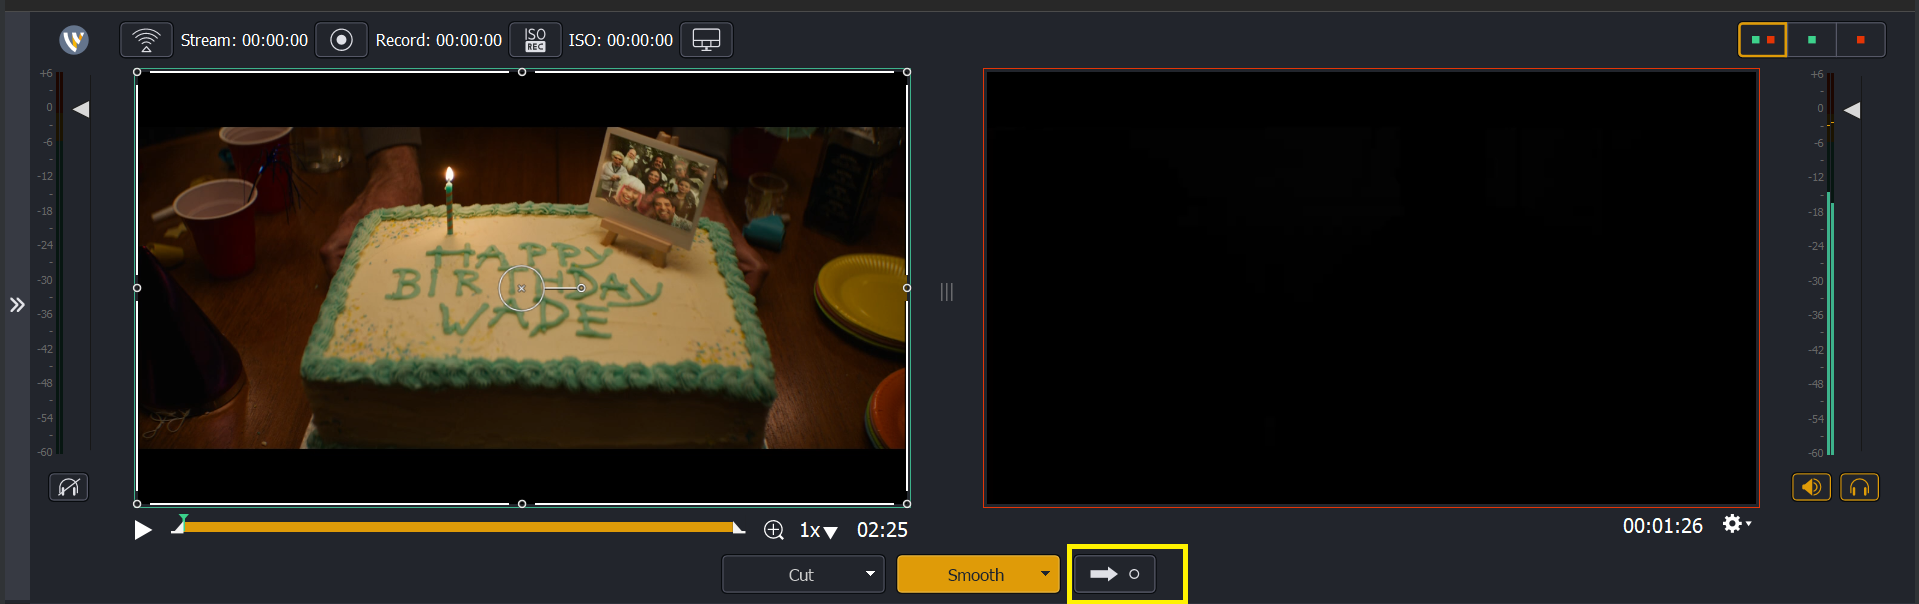1919x604 pixels.
Task: Expand the side panel with double chevron
Action: point(17,305)
